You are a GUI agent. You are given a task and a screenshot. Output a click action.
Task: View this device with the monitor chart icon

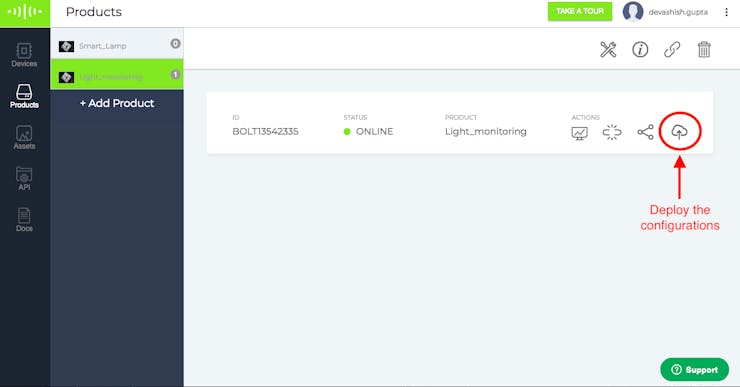pyautogui.click(x=580, y=133)
